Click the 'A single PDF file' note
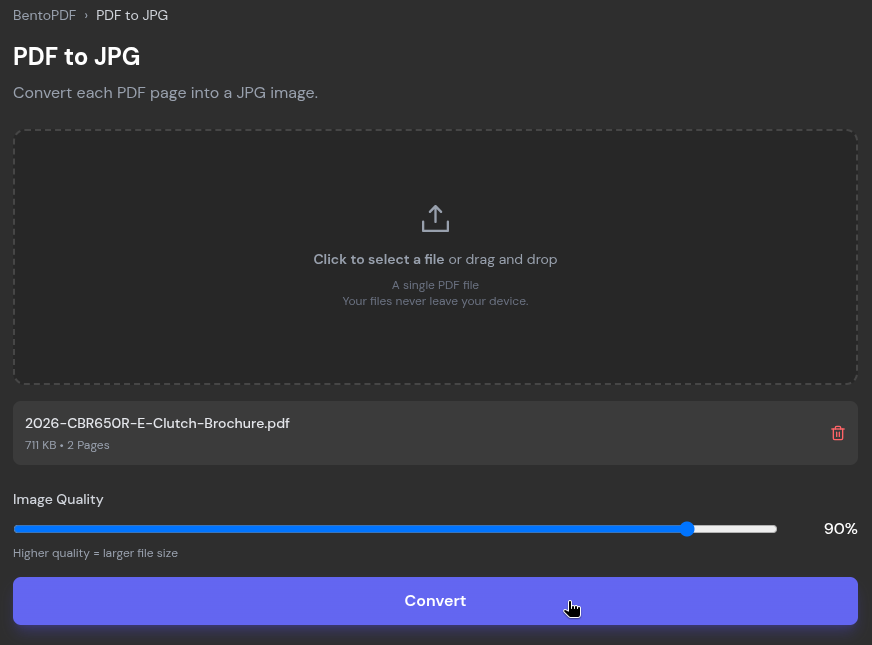This screenshot has width=872, height=645. pos(435,285)
